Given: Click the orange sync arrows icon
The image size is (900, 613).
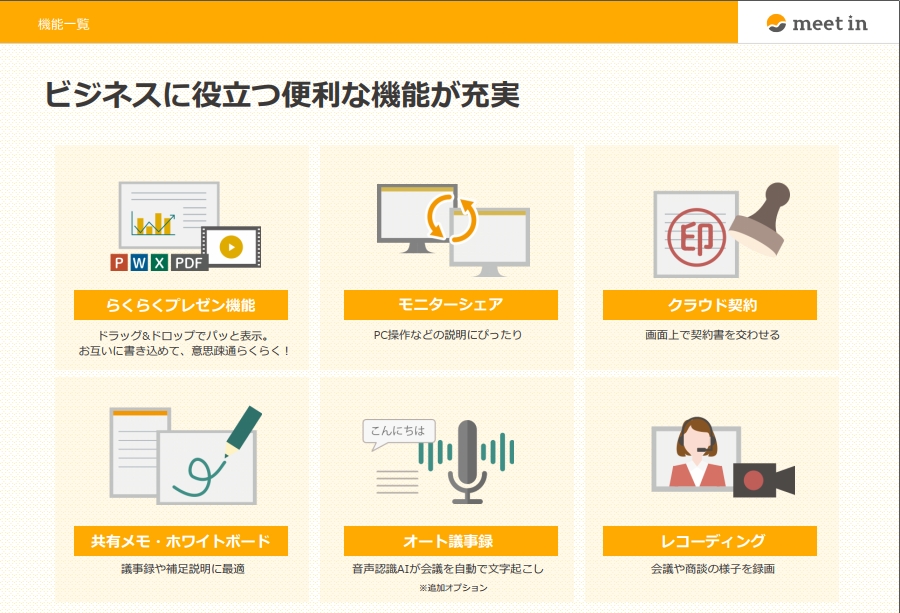Looking at the screenshot, I should [451, 218].
